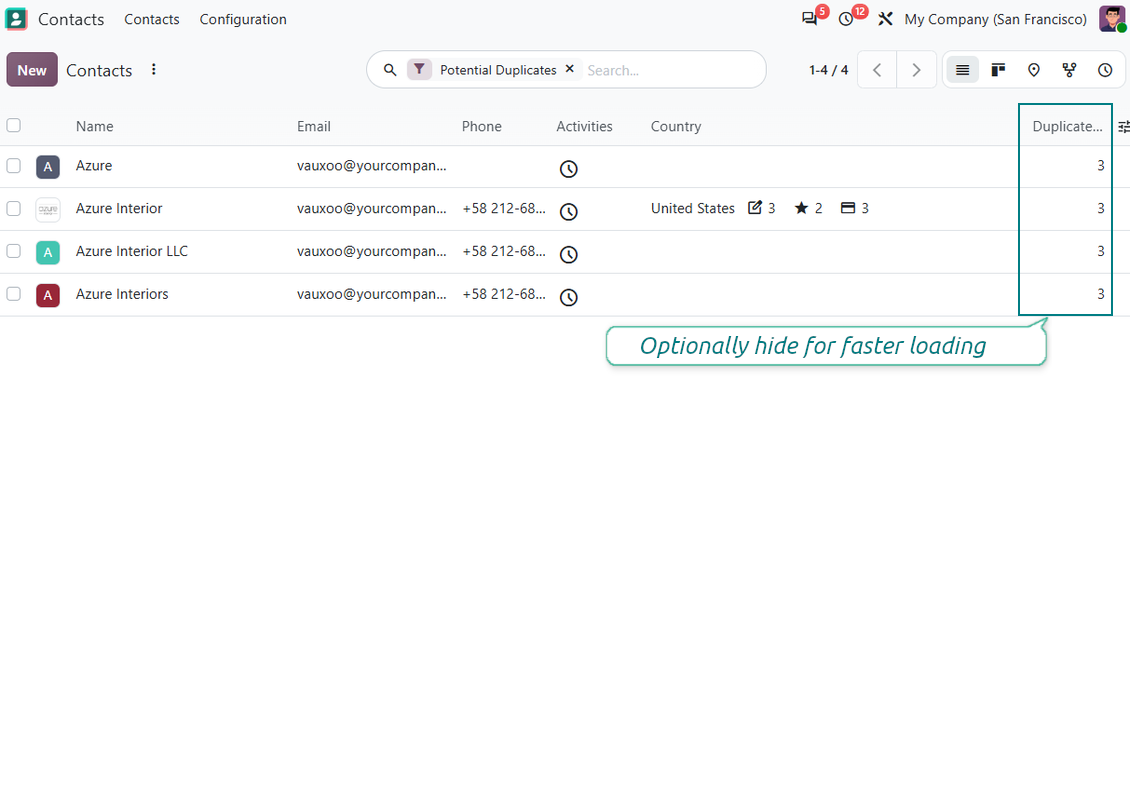Focus the Search input field
The width and height of the screenshot is (1130, 796).
(x=670, y=70)
